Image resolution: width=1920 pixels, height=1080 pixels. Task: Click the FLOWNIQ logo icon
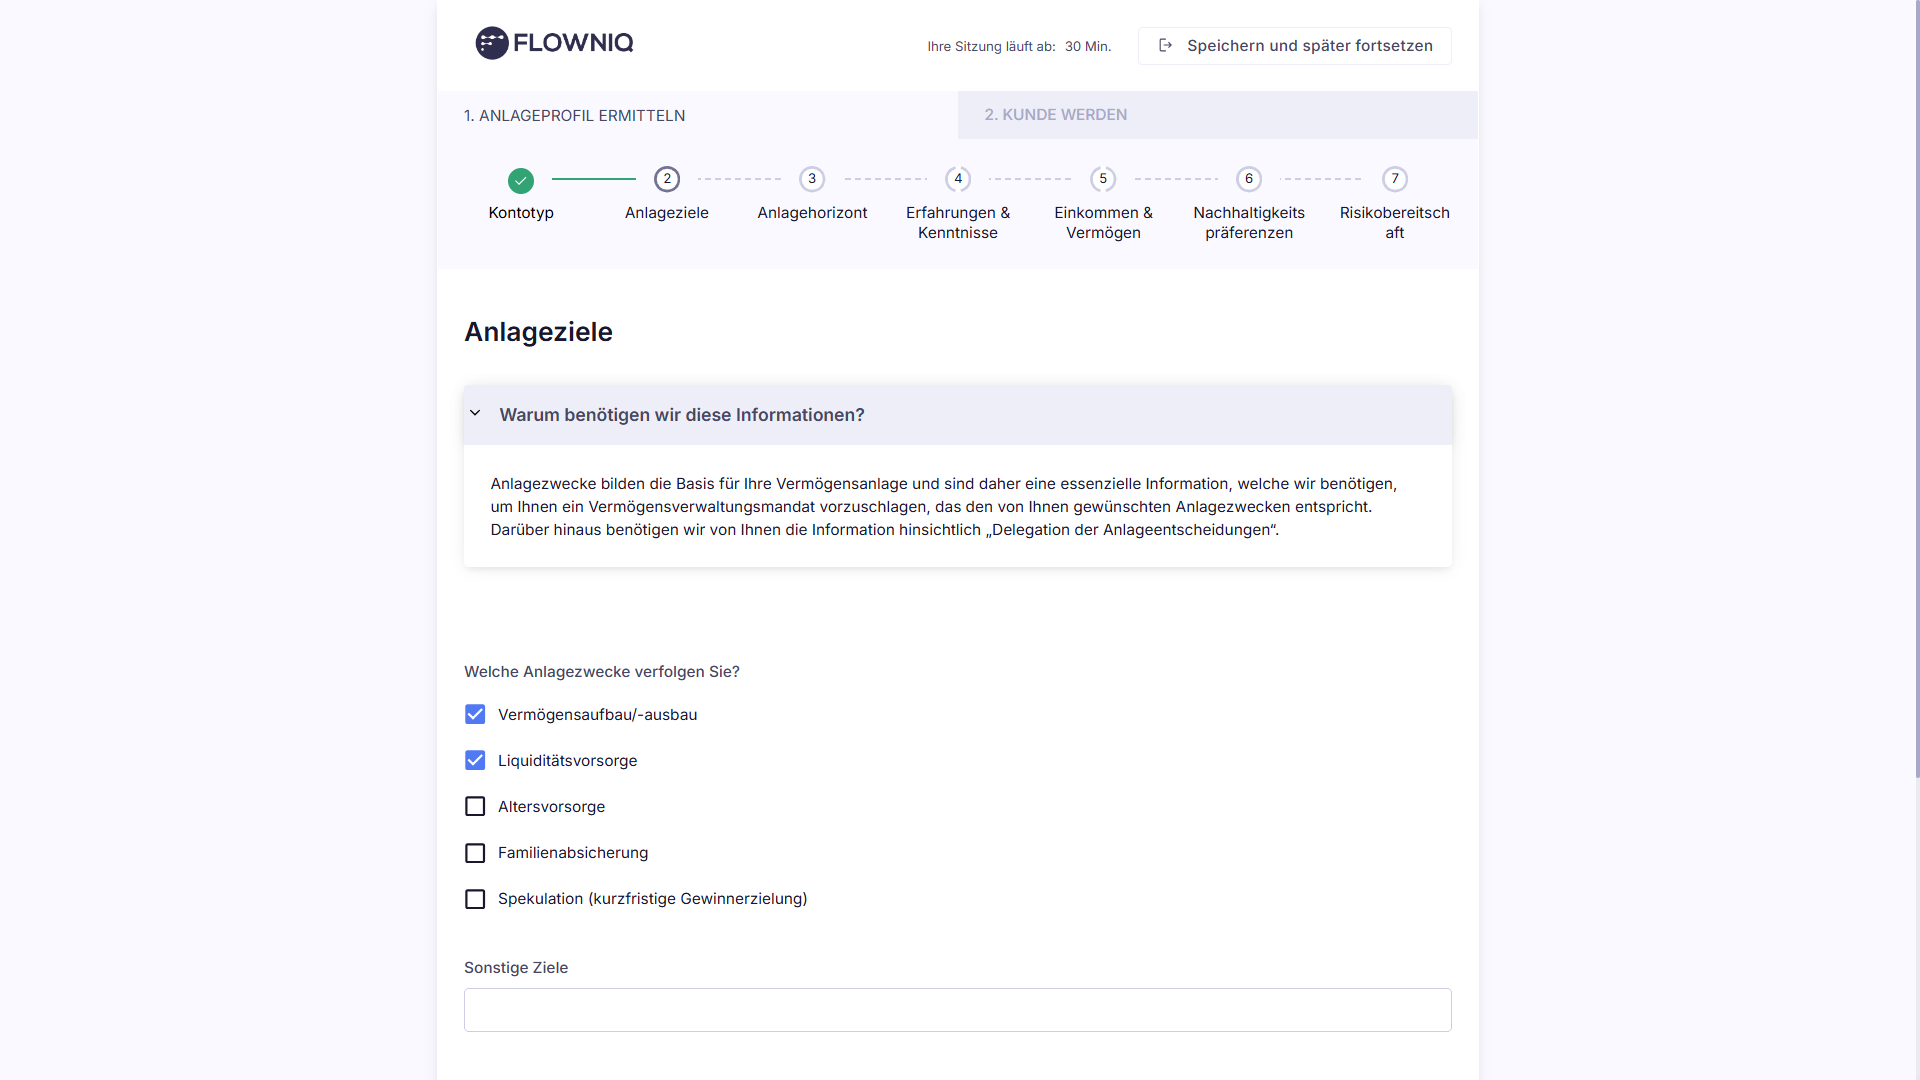(491, 43)
